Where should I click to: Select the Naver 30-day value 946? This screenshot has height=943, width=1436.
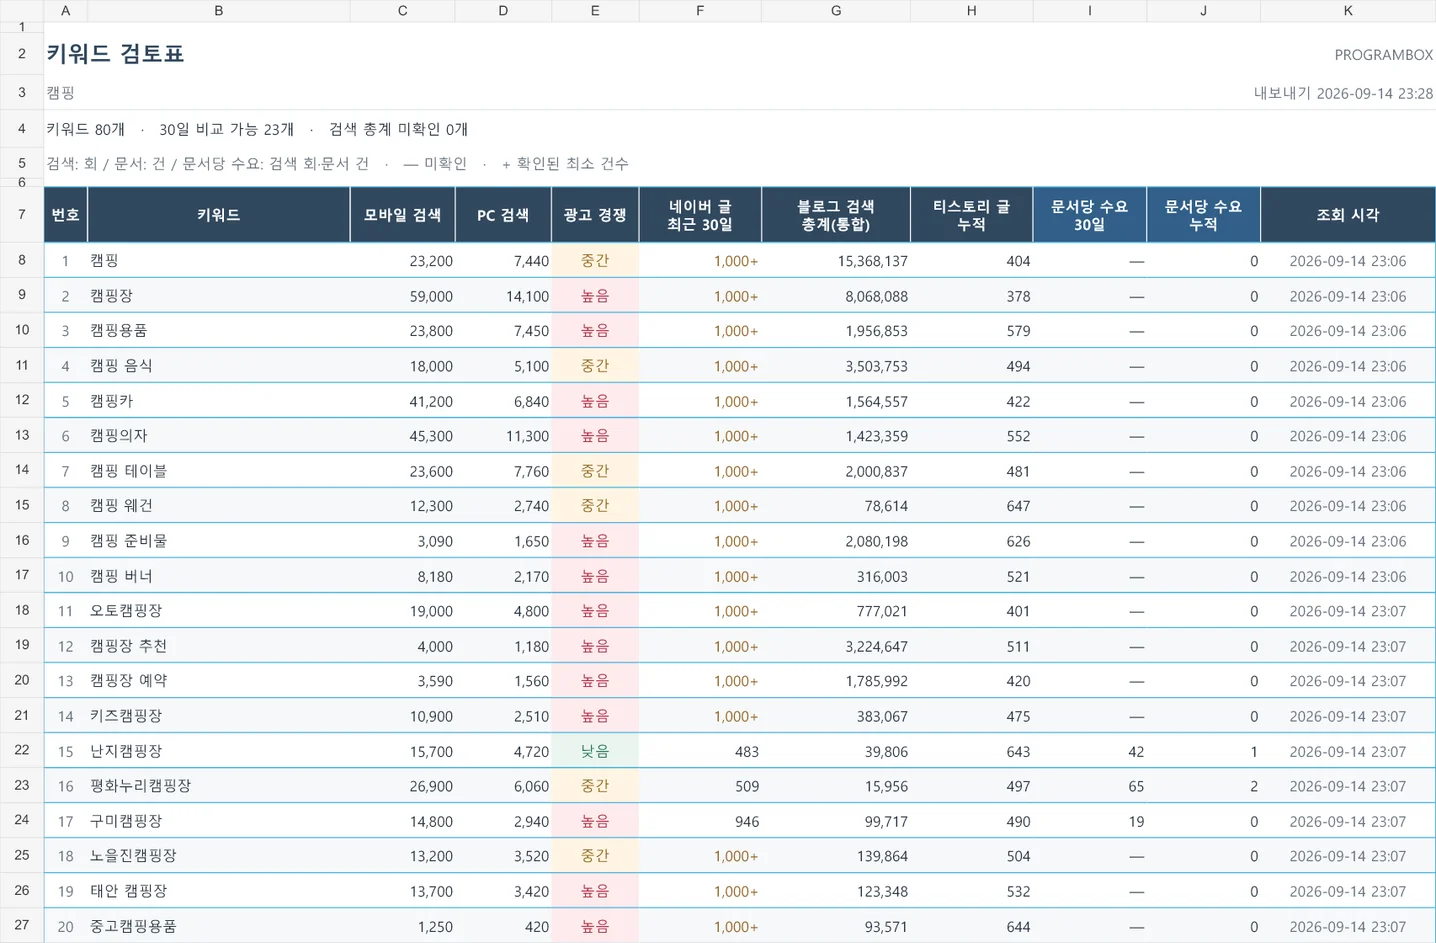coord(746,822)
